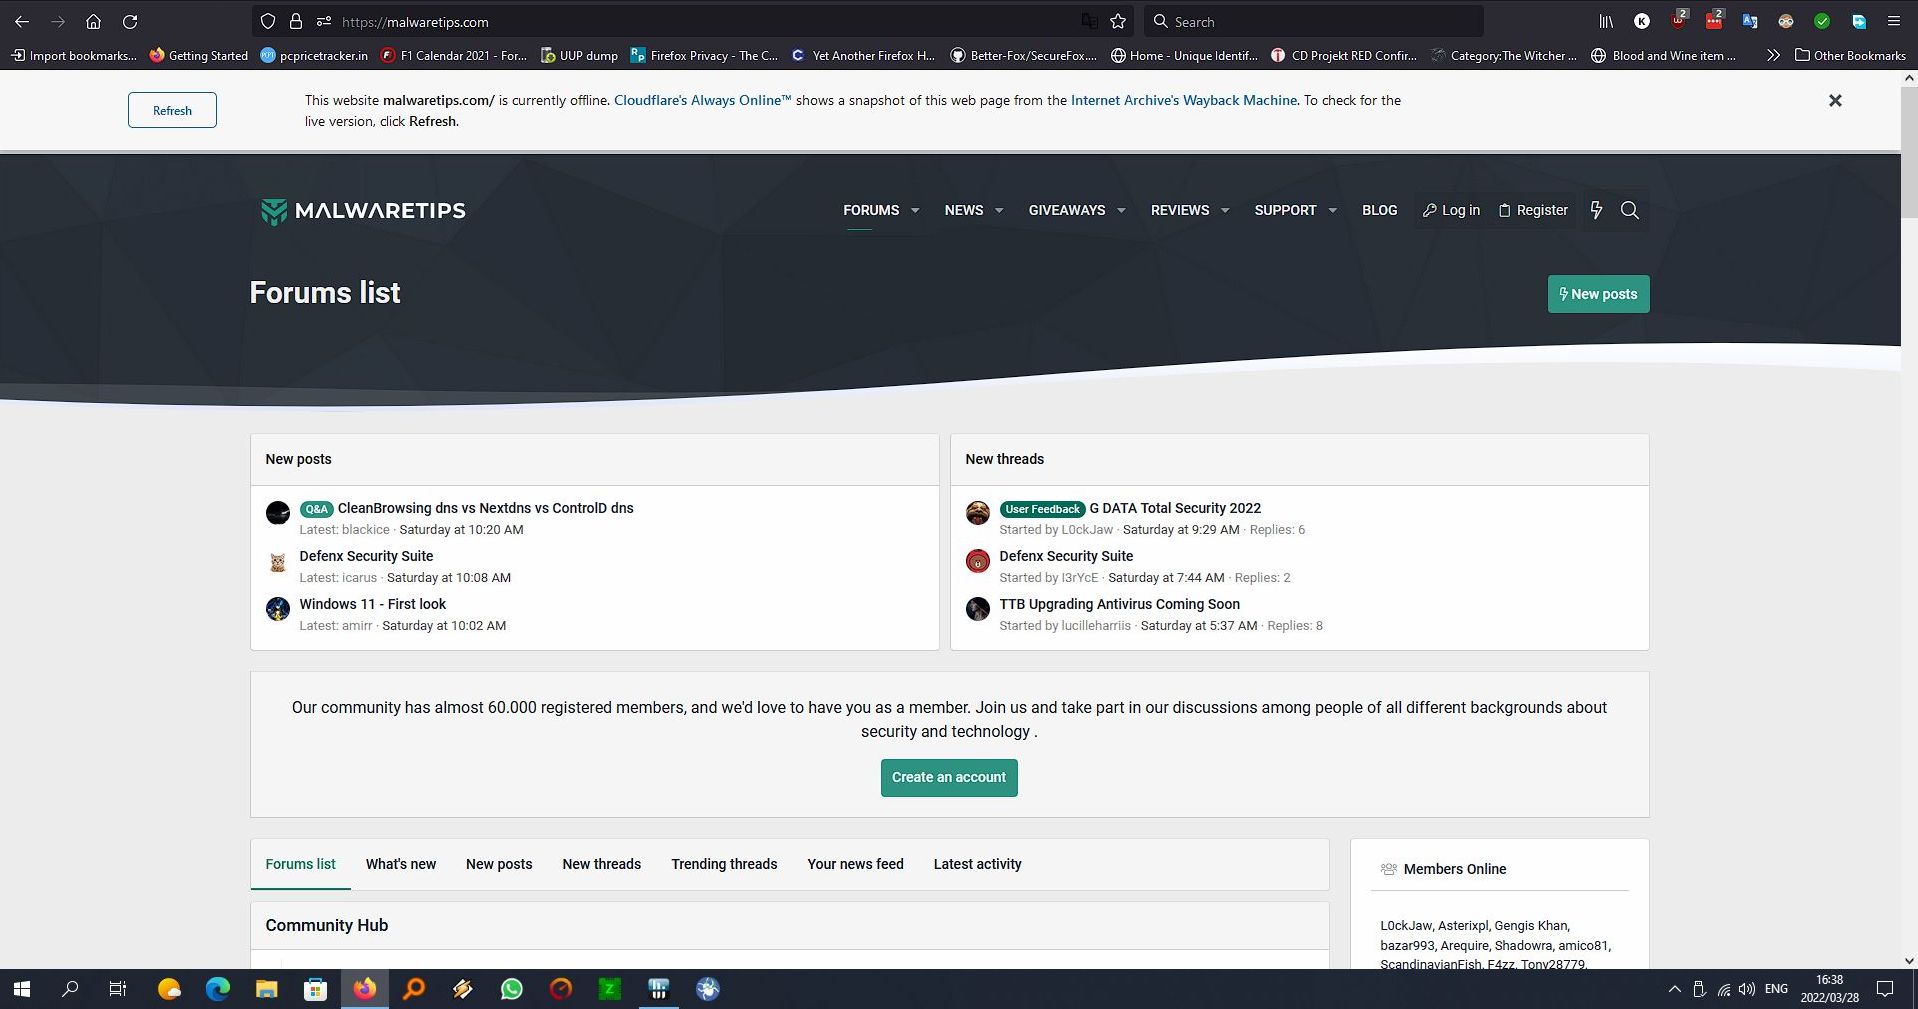Open the G DATA Total Security 2022 thread

1175,508
